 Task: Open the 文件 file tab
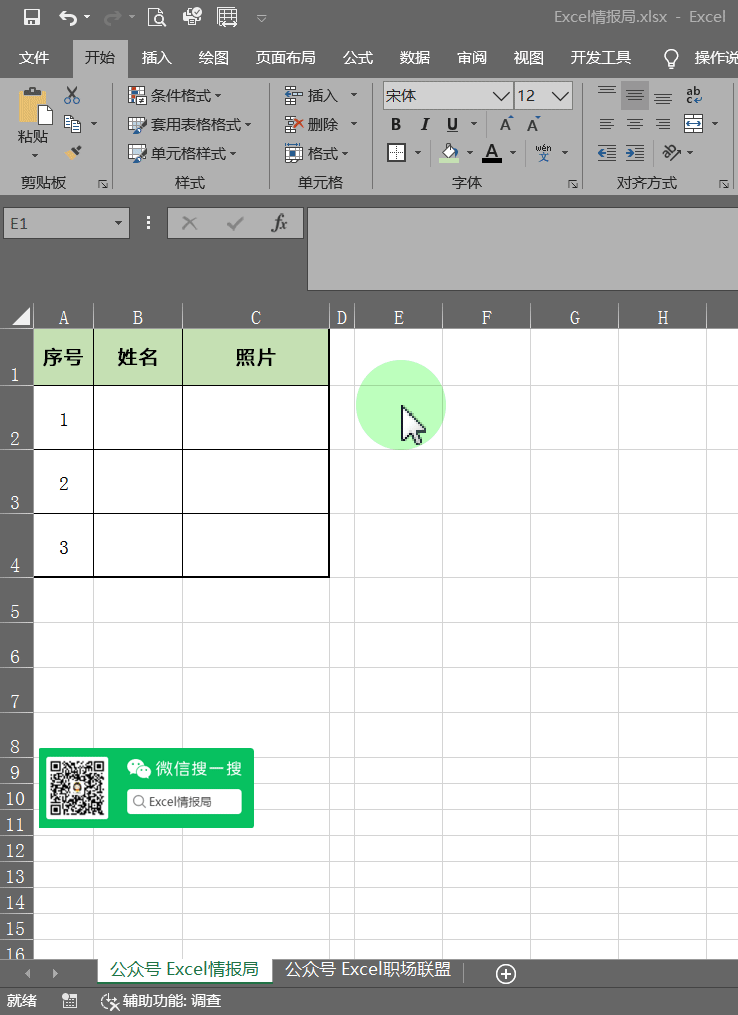[34, 58]
